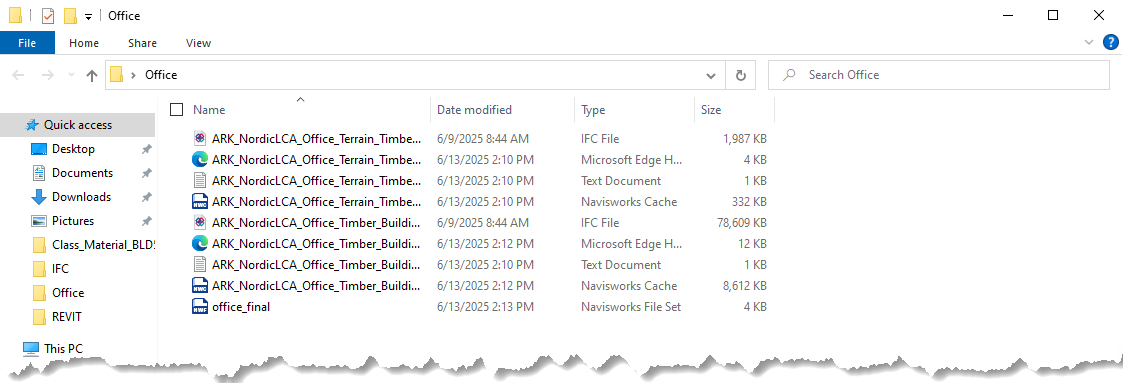Viewport: 1123px width, 383px height.
Task: Open the Downloads quick access icon
Action: click(39, 197)
